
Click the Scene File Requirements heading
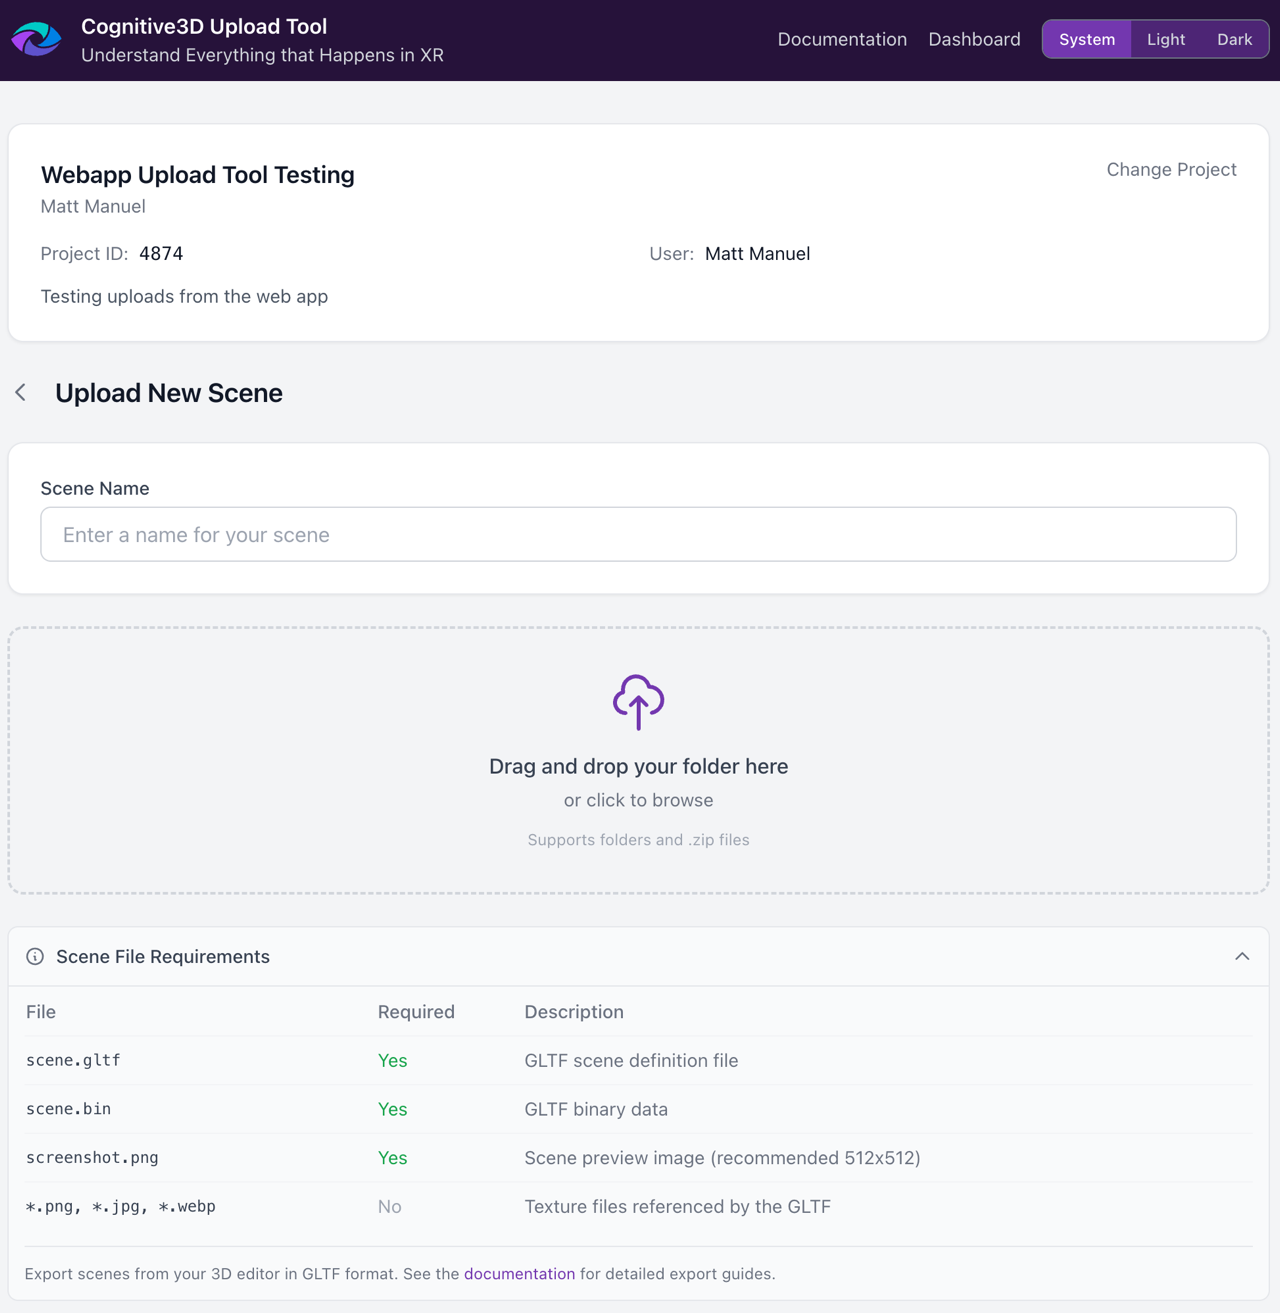pyautogui.click(x=163, y=957)
